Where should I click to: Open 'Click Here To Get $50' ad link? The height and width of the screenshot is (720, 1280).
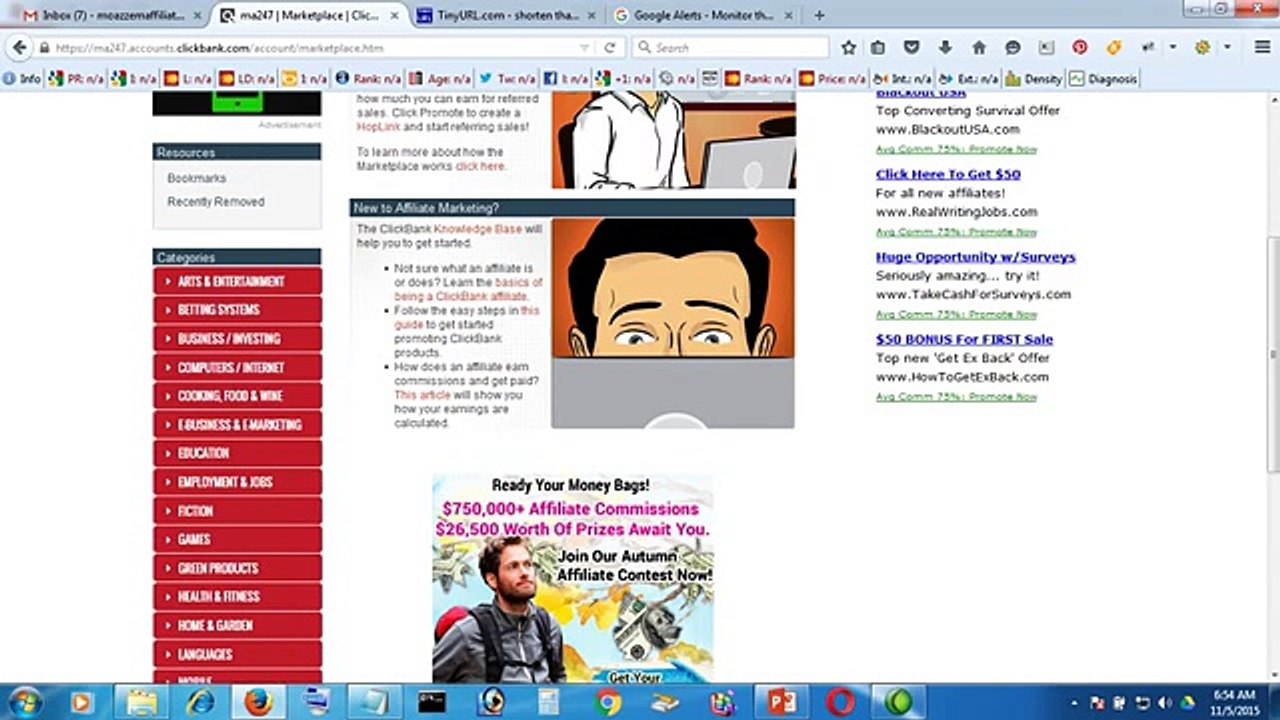tap(948, 174)
